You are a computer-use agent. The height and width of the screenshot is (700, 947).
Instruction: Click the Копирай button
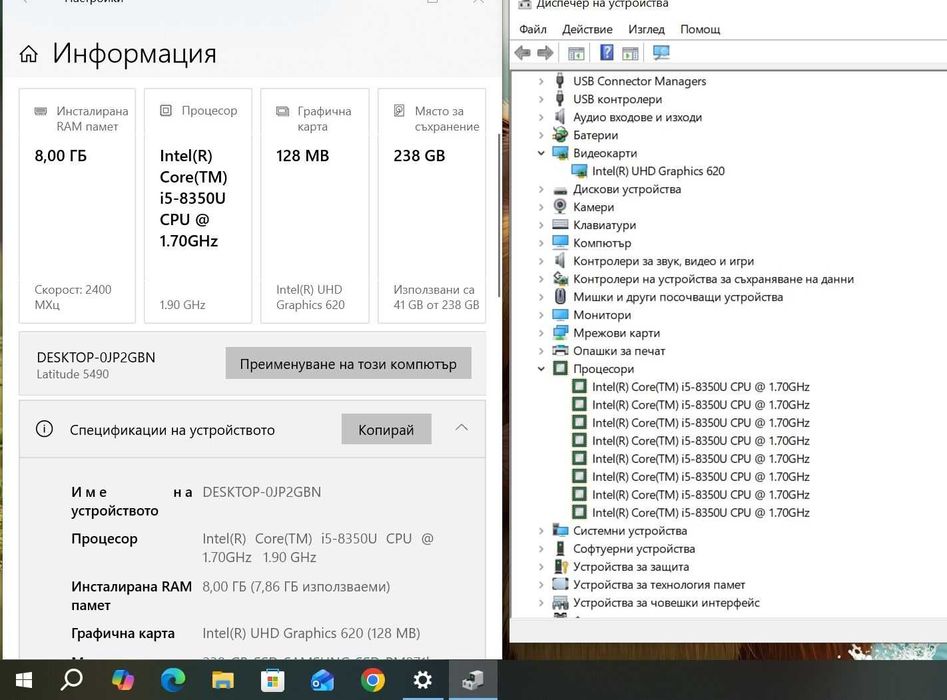tap(386, 429)
